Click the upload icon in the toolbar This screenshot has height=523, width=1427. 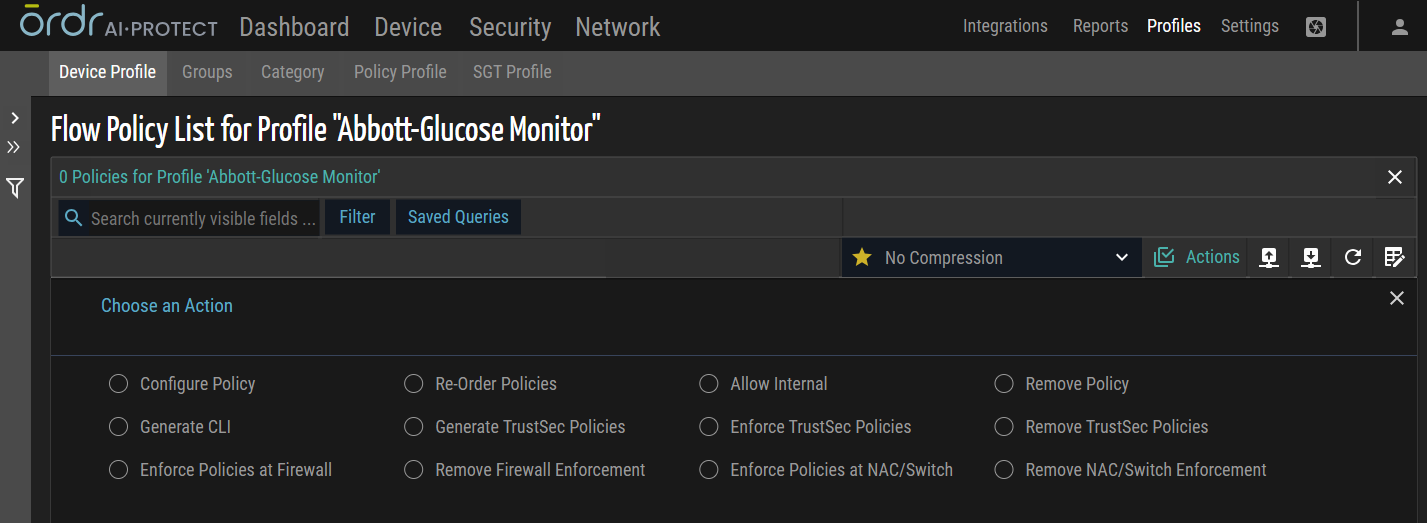[x=1269, y=258]
